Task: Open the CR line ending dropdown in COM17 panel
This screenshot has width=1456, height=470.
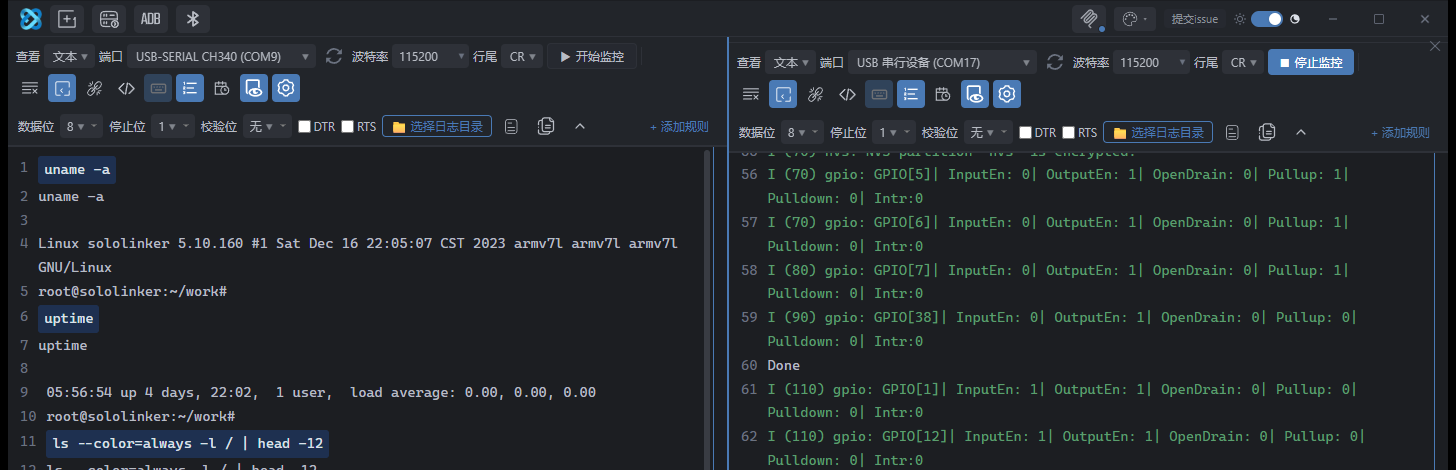Action: click(x=1243, y=62)
